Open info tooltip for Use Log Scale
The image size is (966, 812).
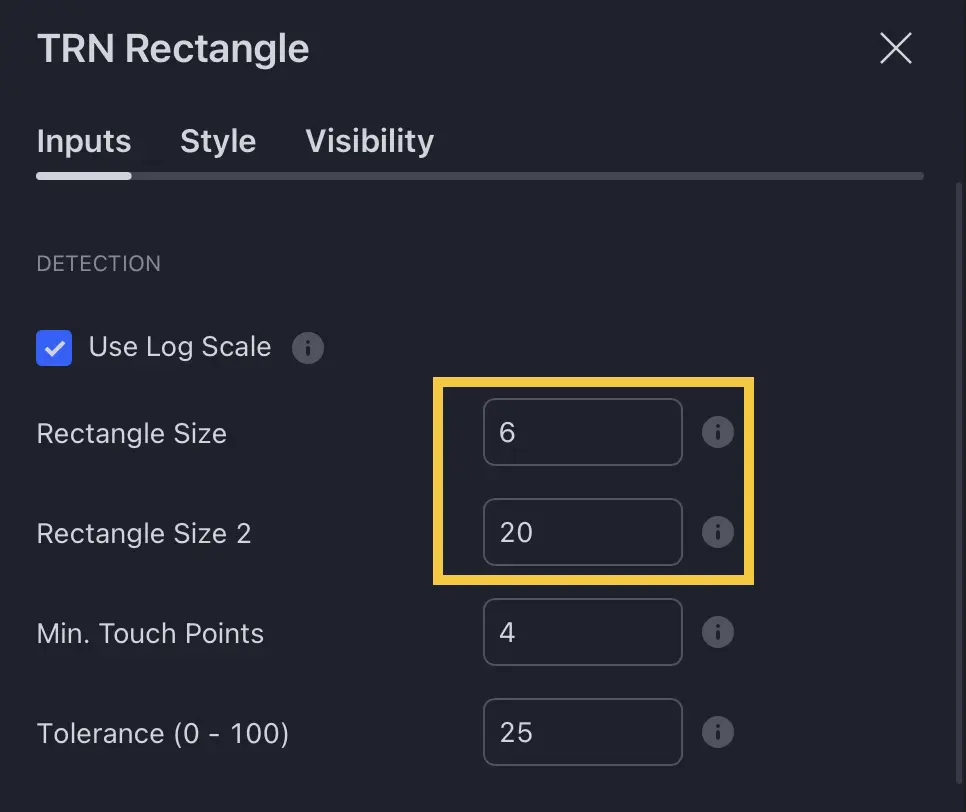click(x=308, y=348)
